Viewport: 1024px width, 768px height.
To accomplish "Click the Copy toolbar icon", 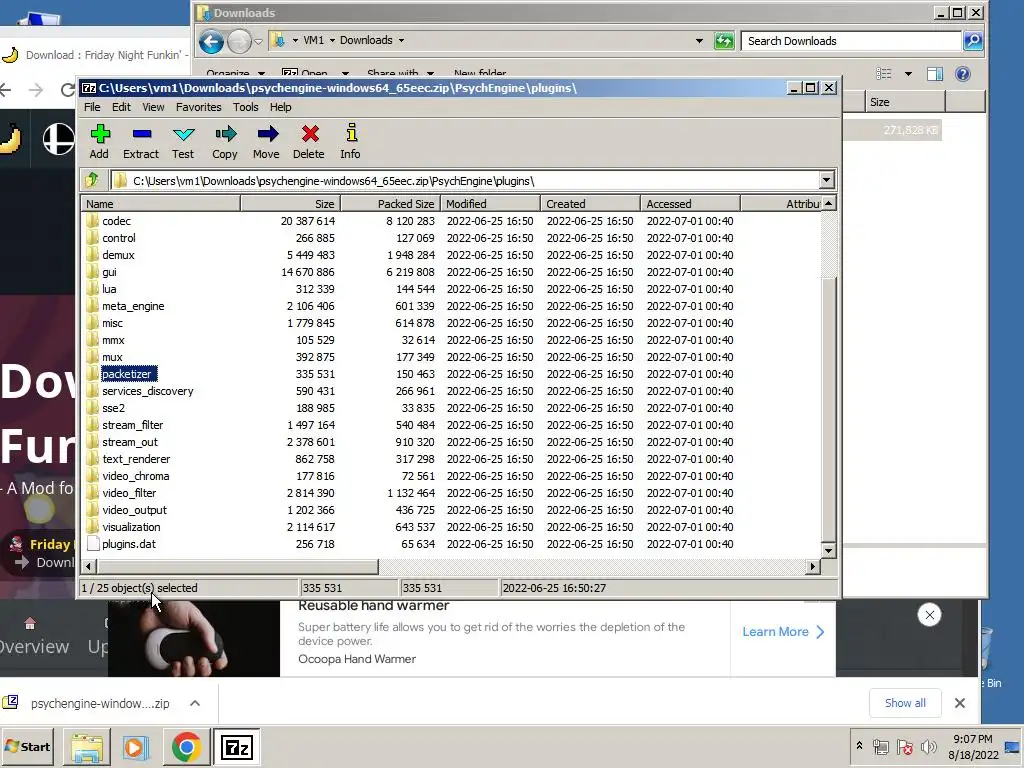I will 225,141.
